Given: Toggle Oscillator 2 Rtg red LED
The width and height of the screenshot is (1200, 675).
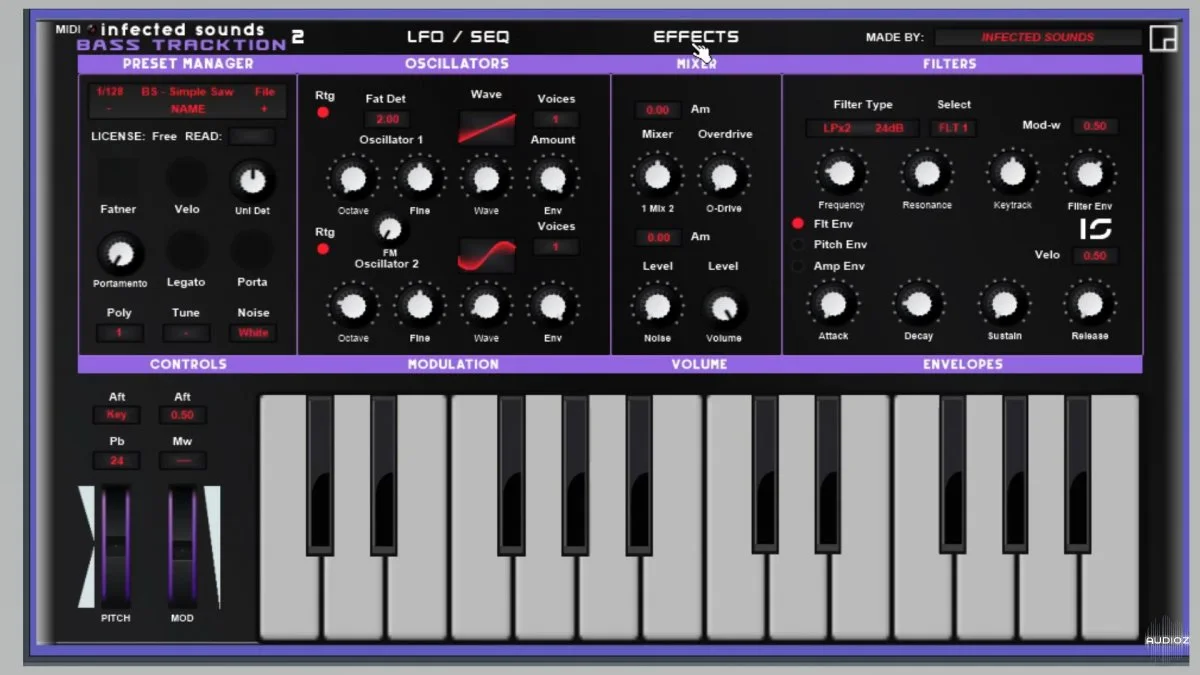Looking at the screenshot, I should [x=323, y=249].
